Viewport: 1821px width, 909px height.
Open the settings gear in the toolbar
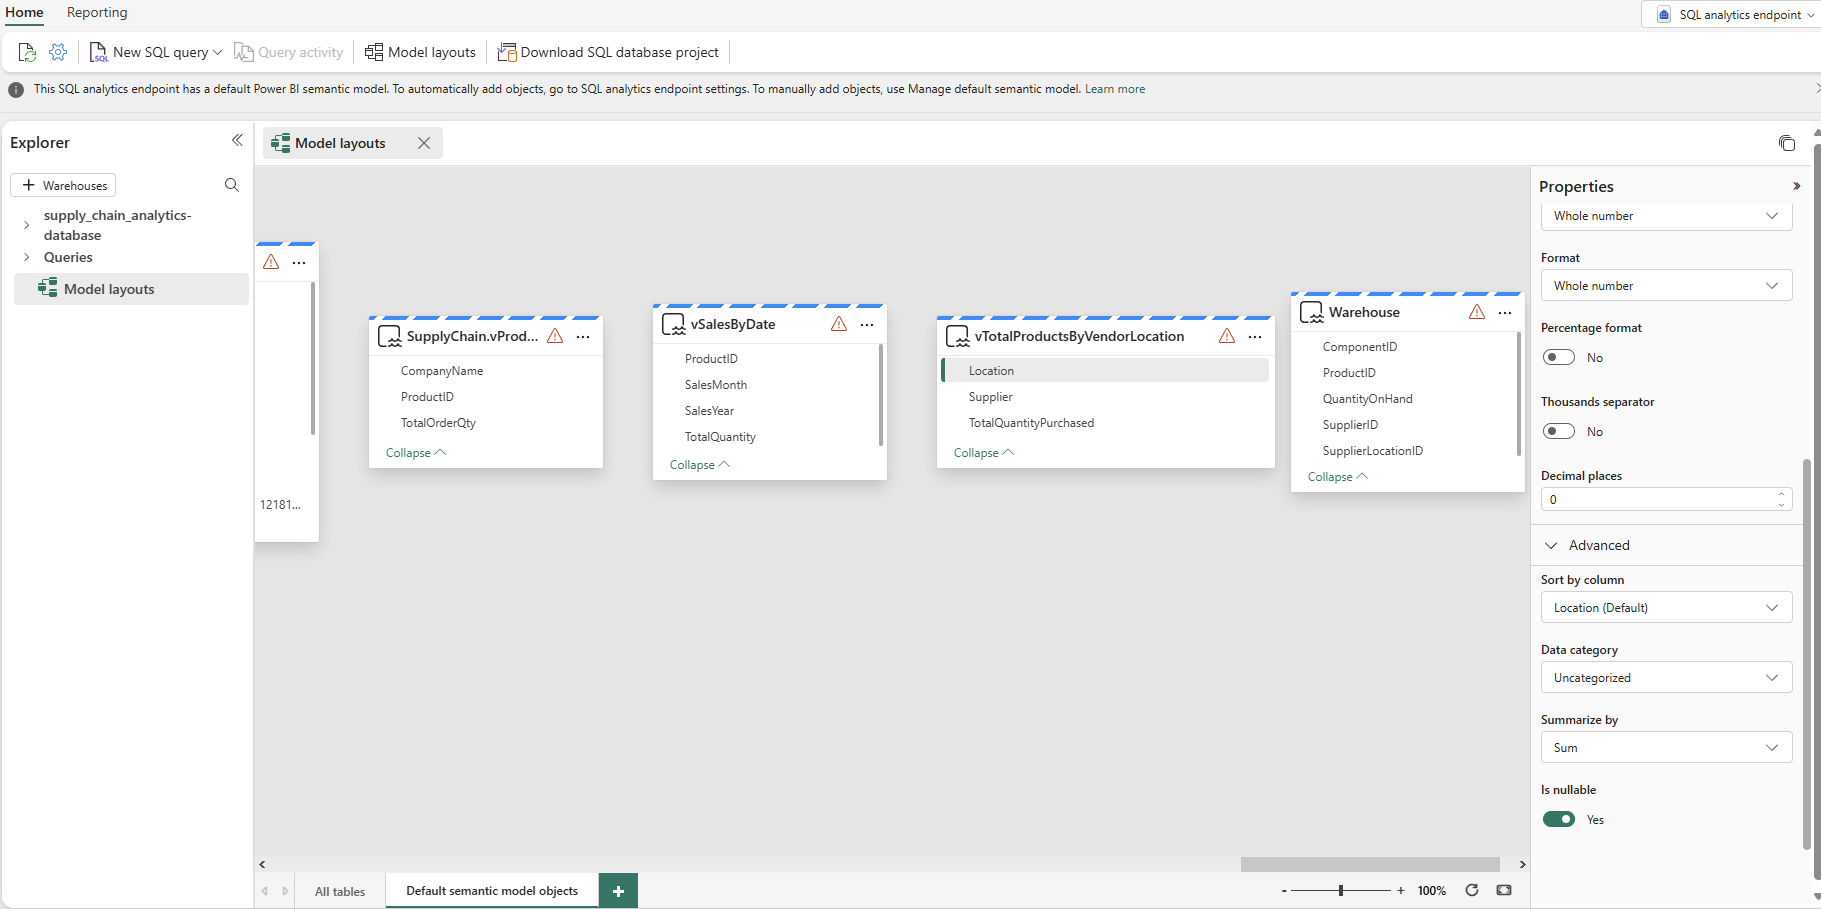(57, 51)
